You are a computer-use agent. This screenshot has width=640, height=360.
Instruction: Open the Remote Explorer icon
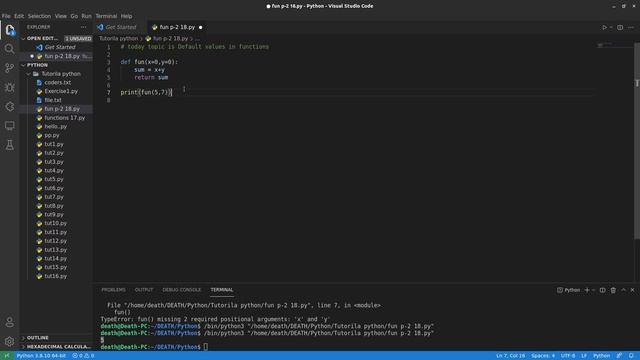[x=9, y=126]
